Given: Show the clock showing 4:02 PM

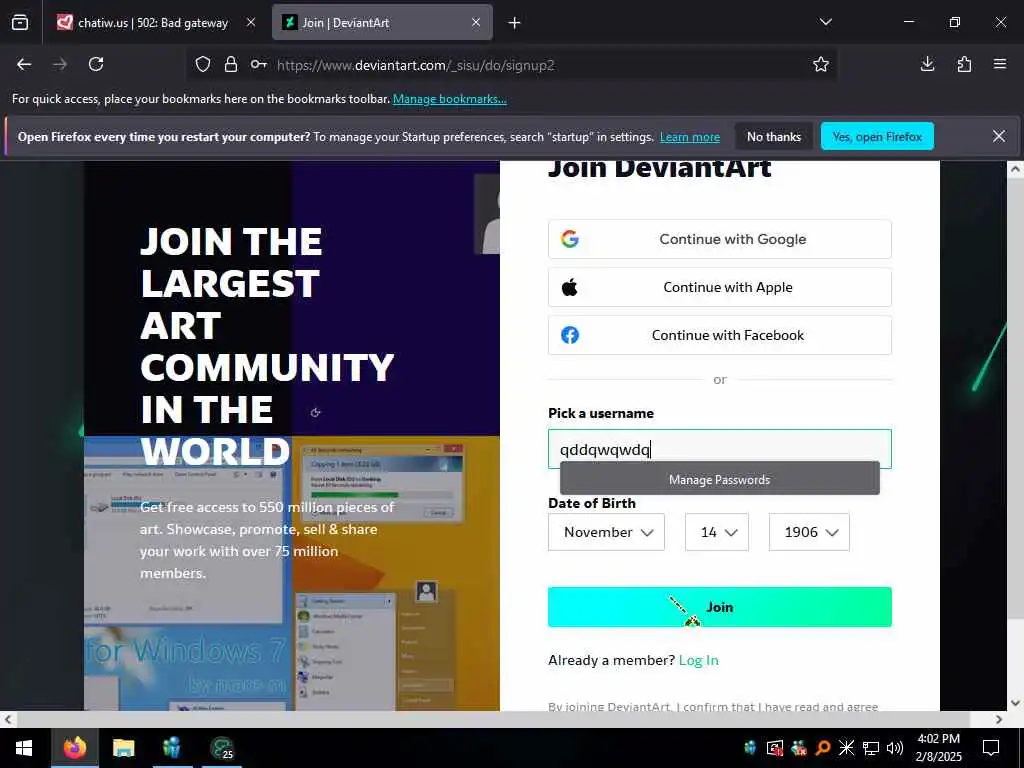Looking at the screenshot, I should click(938, 748).
